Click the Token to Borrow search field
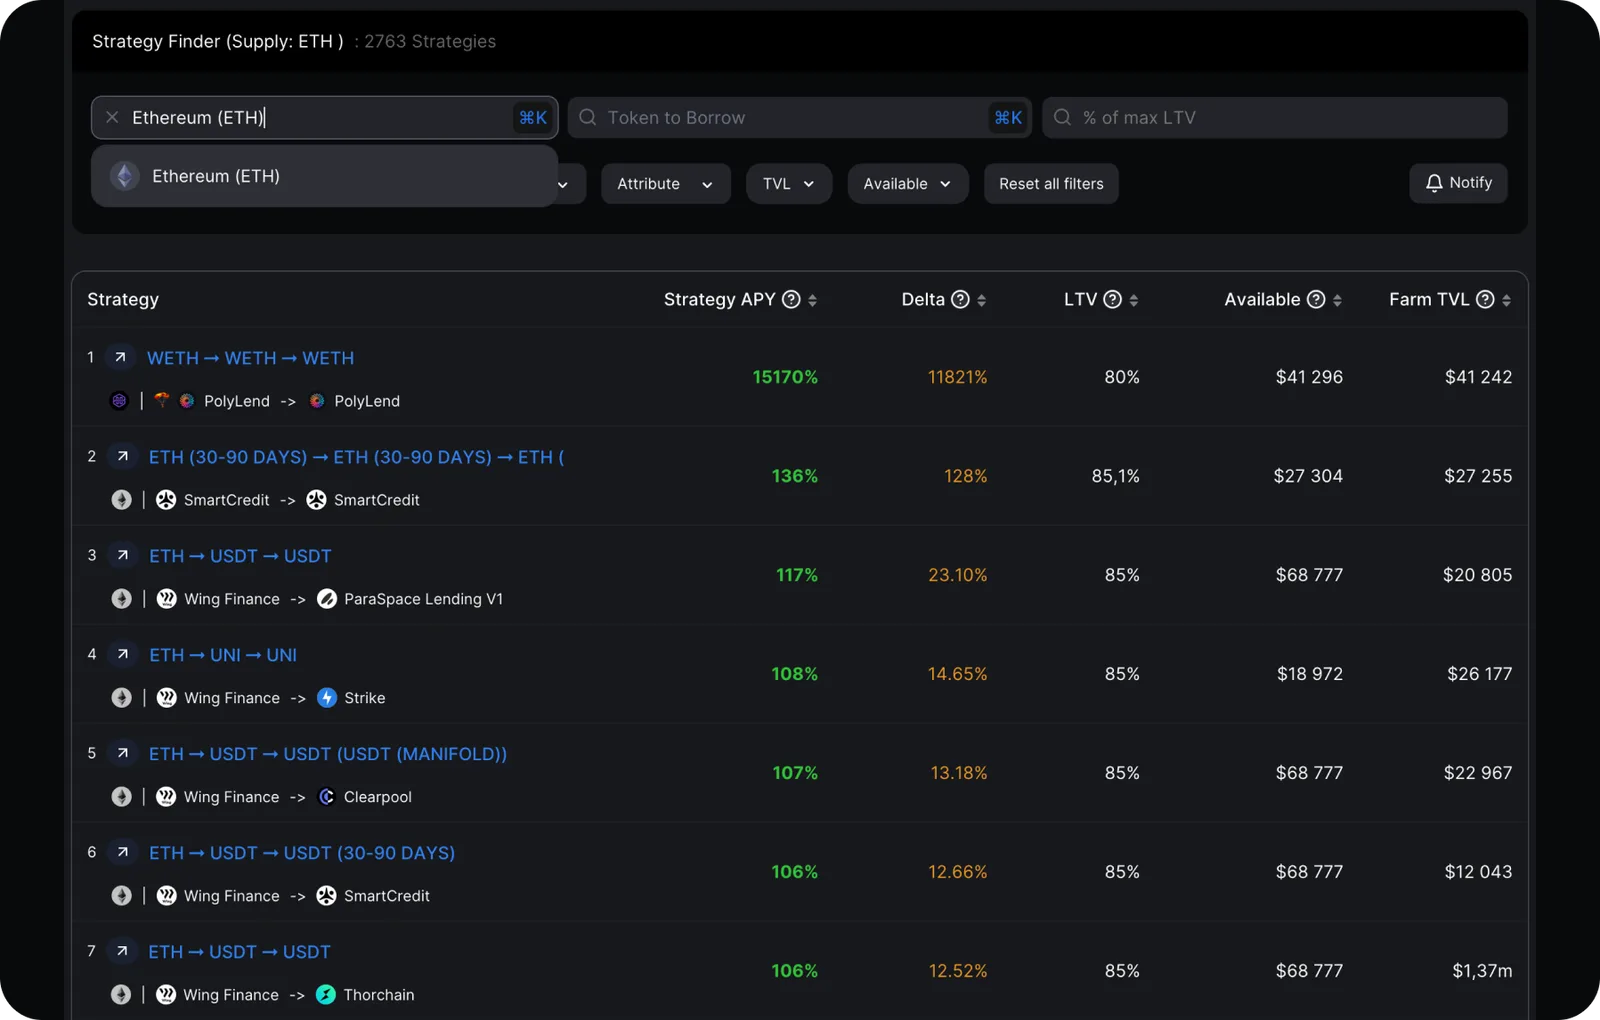Viewport: 1600px width, 1020px height. coord(800,118)
